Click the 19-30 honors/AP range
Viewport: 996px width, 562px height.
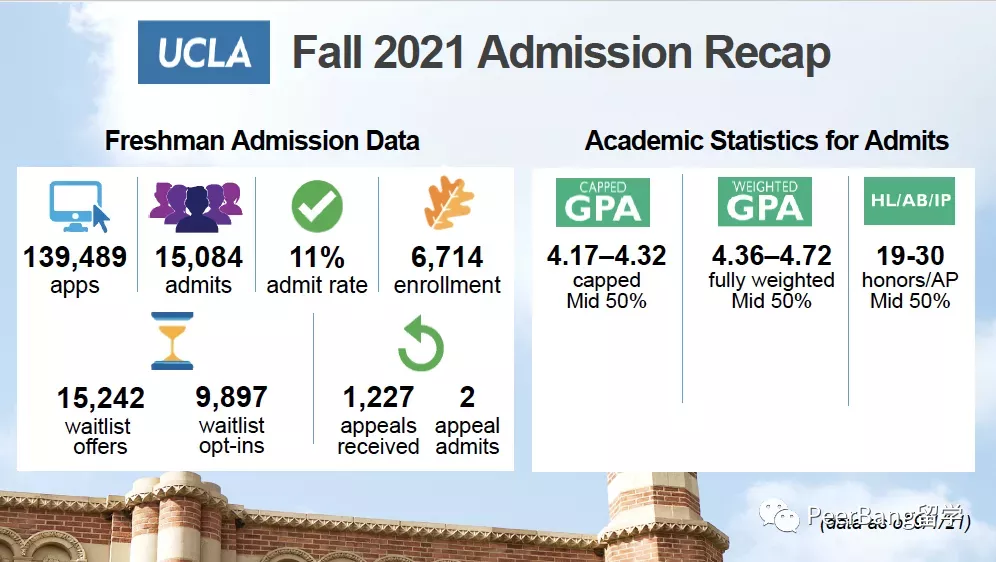(910, 256)
